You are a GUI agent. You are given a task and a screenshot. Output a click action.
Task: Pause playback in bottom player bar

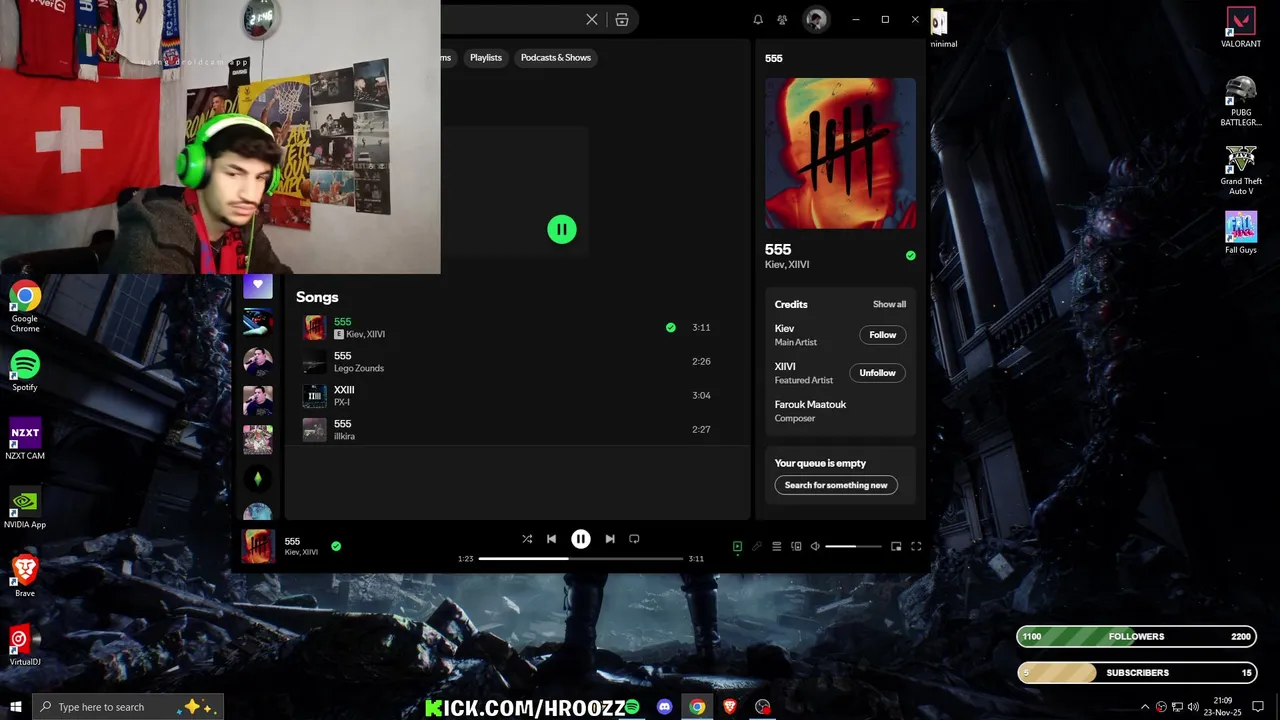(x=581, y=539)
